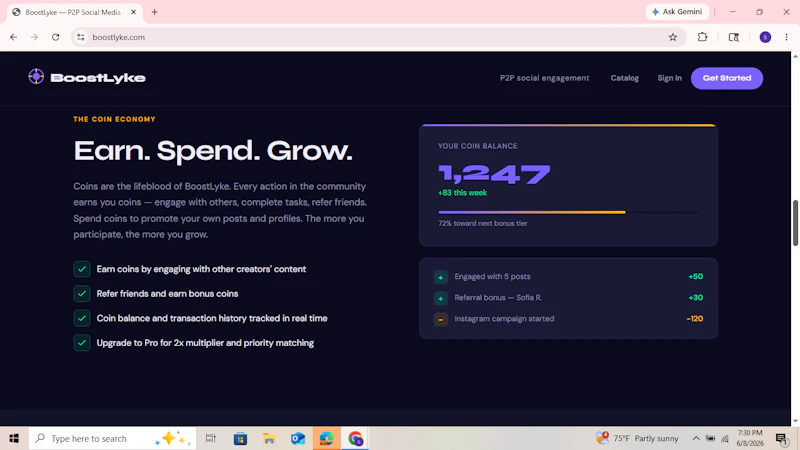800x450 pixels.
Task: Click checkmark beside Refer friends and earn
Action: coord(82,293)
